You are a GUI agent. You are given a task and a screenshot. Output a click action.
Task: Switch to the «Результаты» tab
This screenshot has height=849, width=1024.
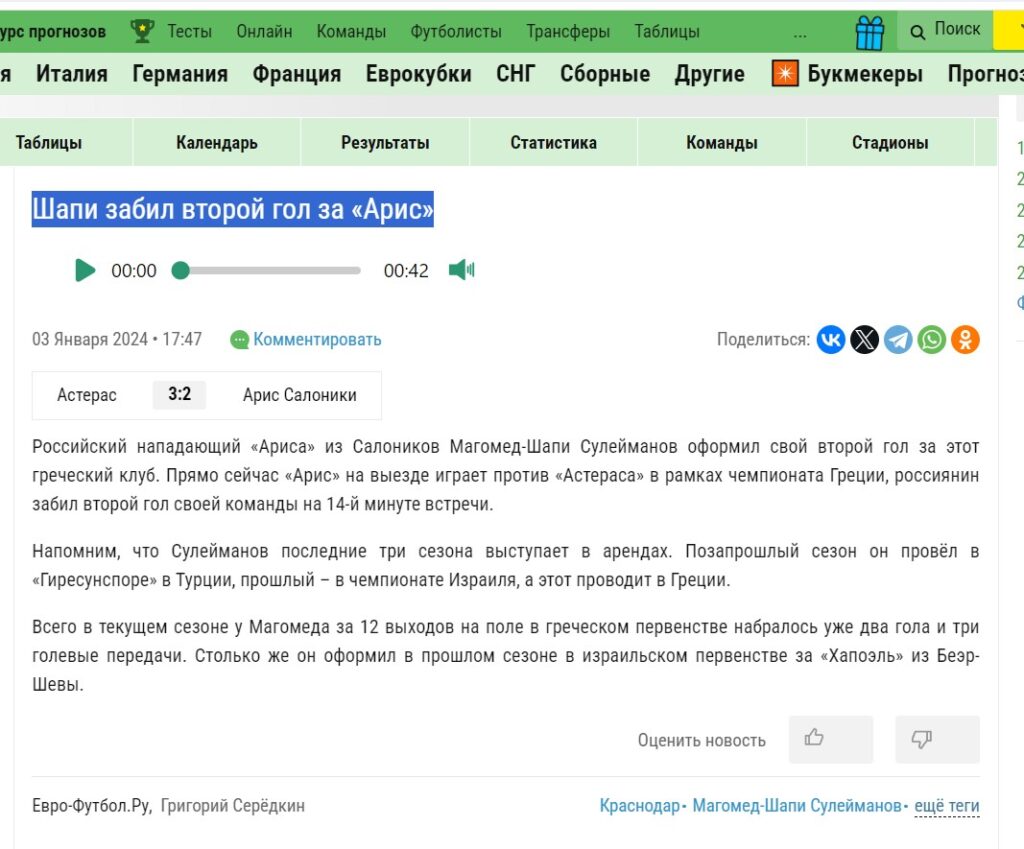385,142
